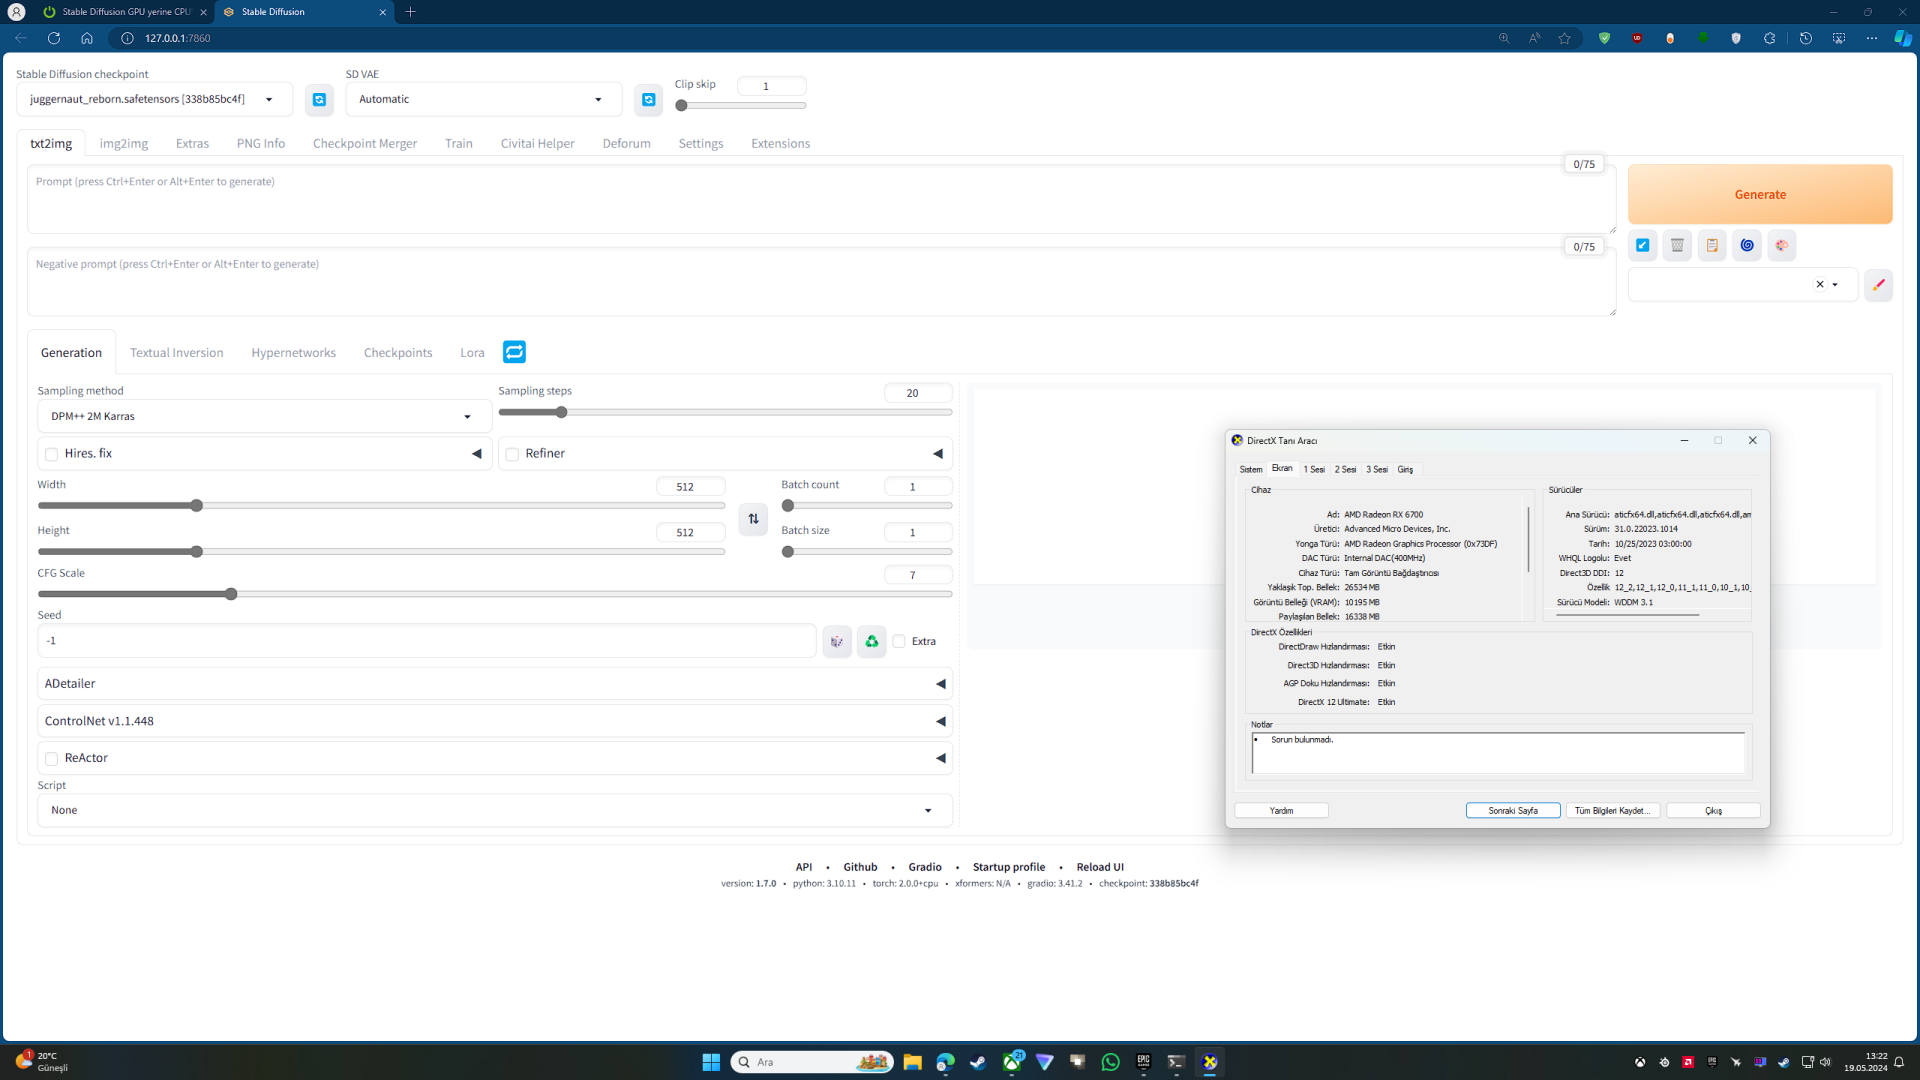
Task: Click the blue spiral icon
Action: 1747,245
